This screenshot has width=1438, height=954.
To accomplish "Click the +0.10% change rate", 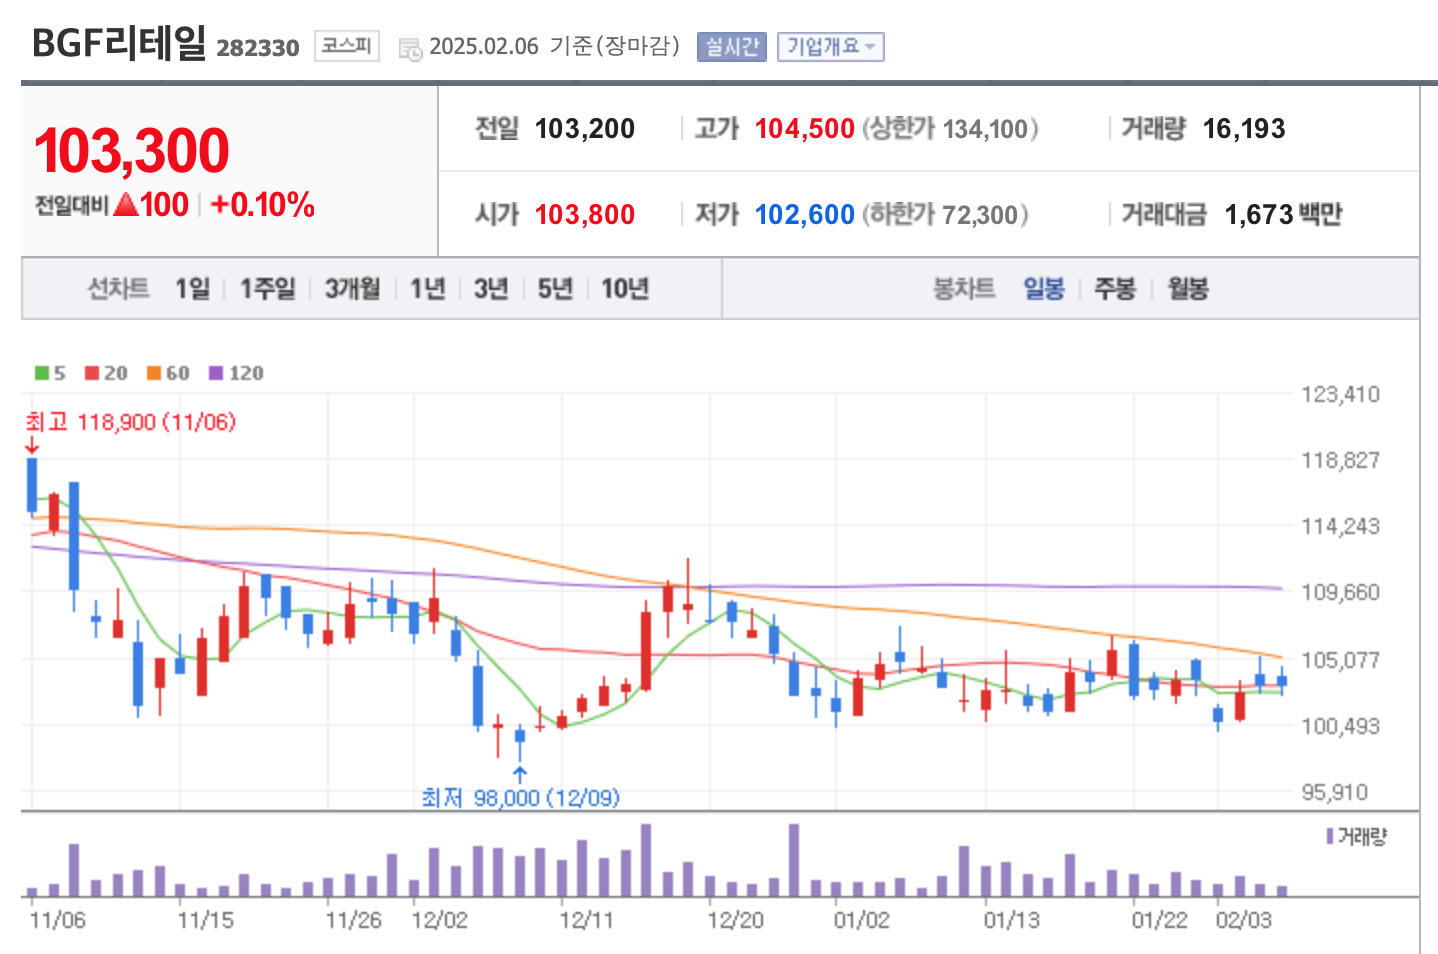I will [x=263, y=205].
